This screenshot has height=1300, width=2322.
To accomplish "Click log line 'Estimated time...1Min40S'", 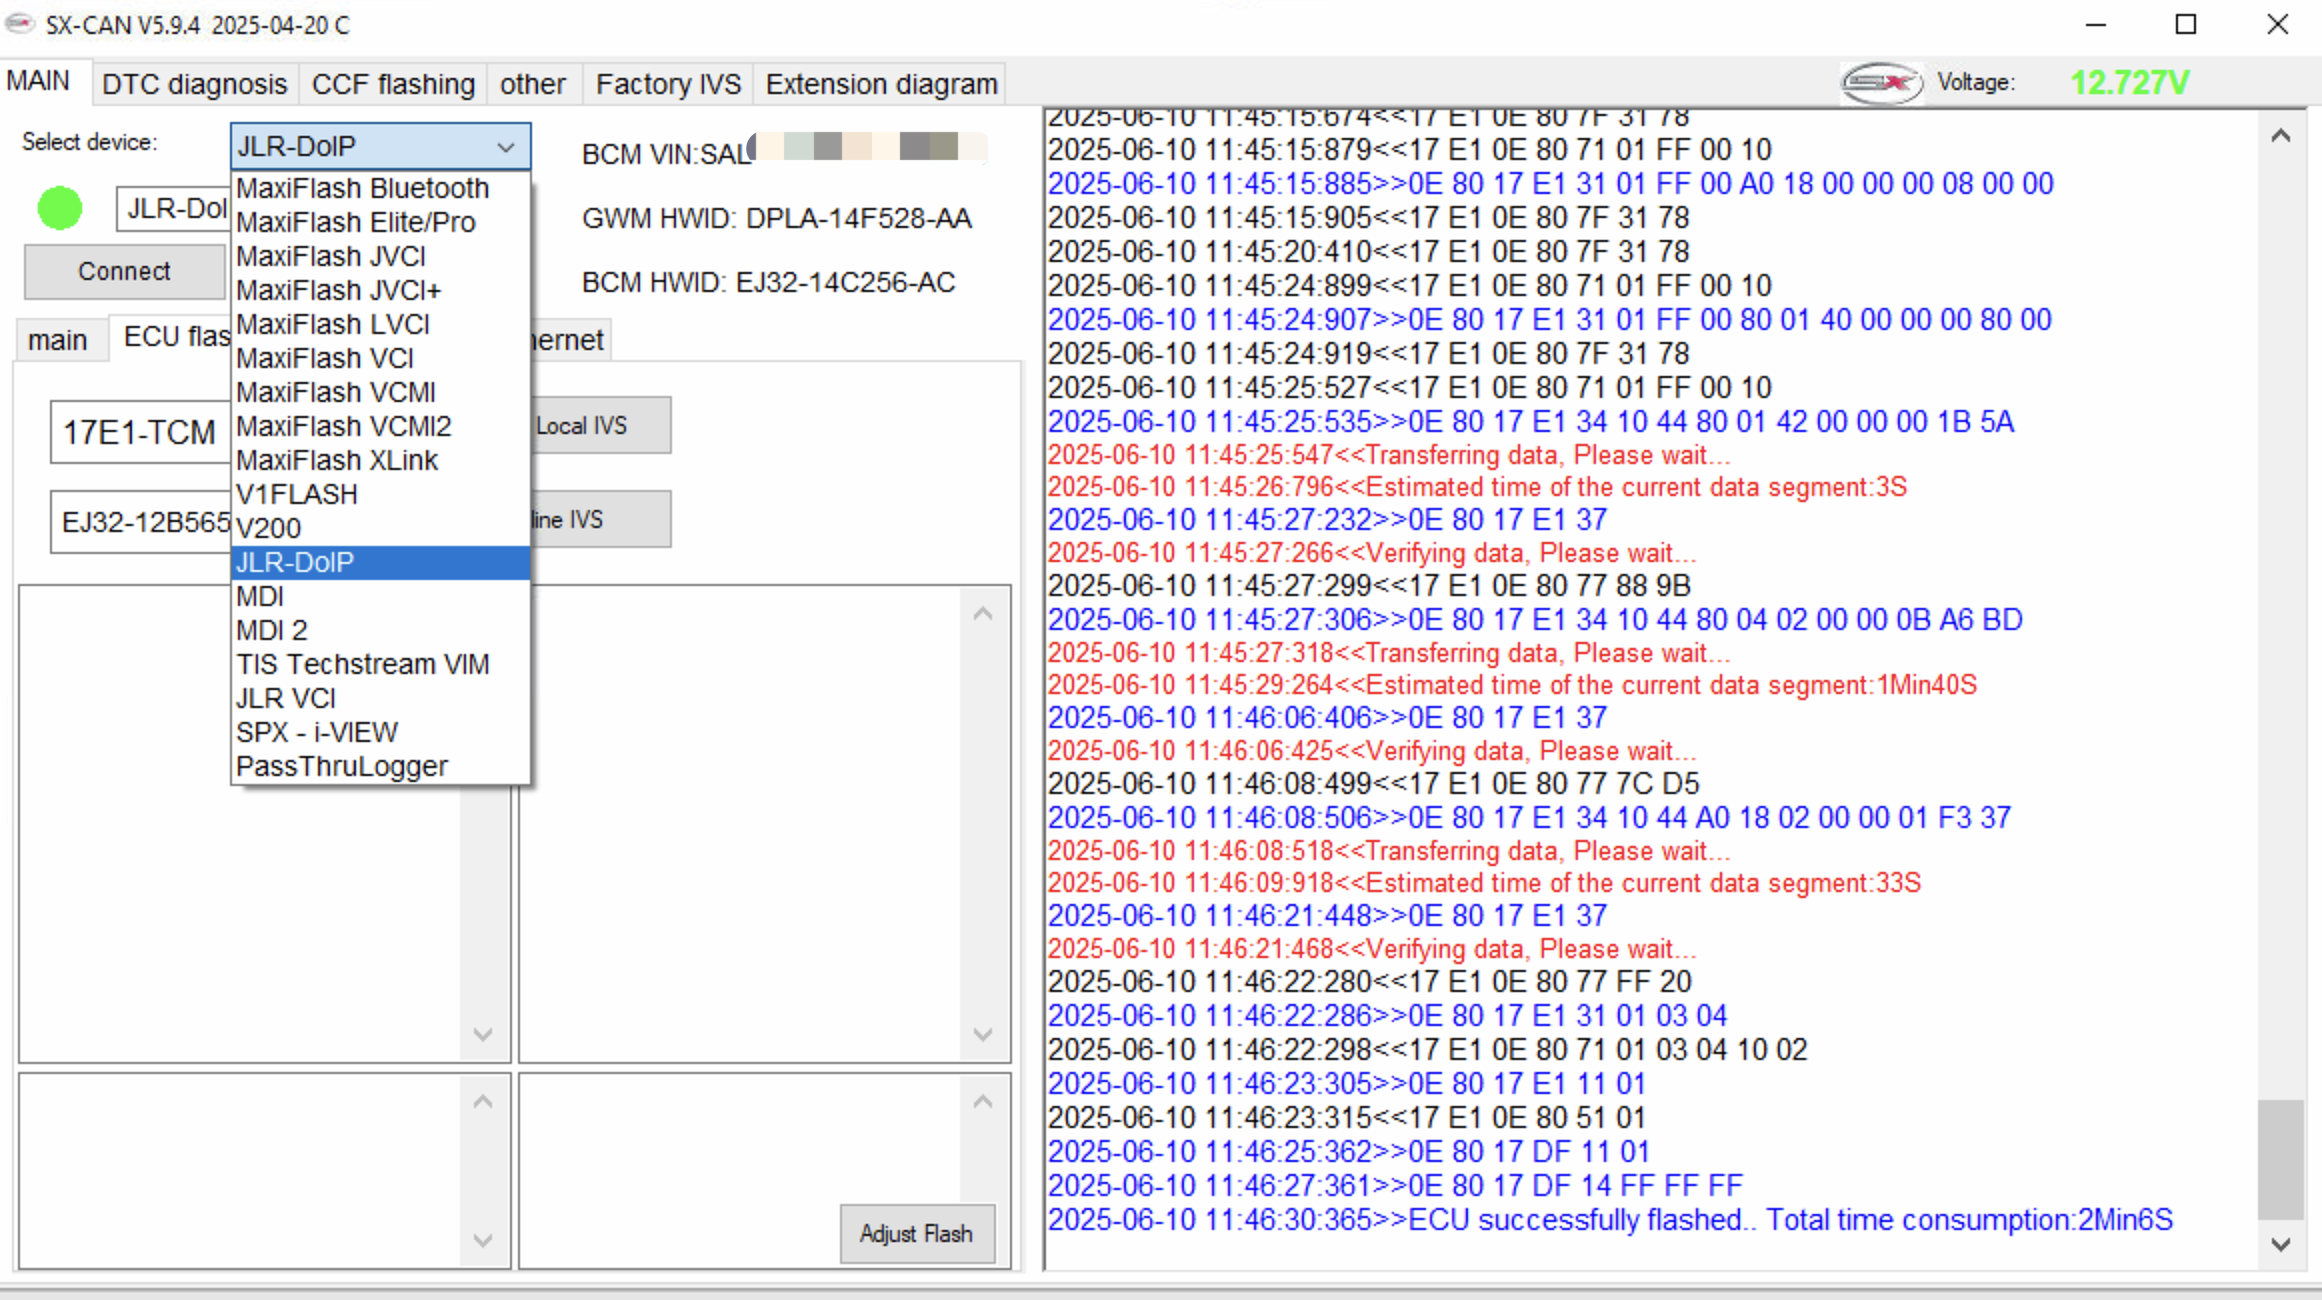I will [x=1512, y=685].
